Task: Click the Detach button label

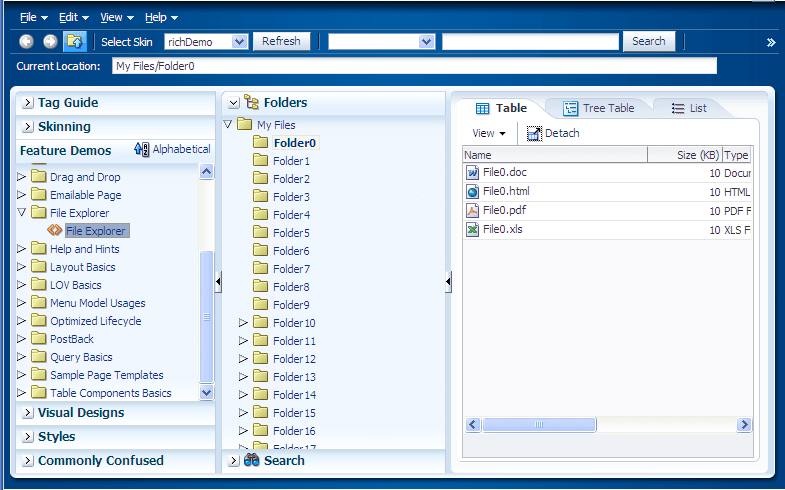Action: pyautogui.click(x=562, y=133)
